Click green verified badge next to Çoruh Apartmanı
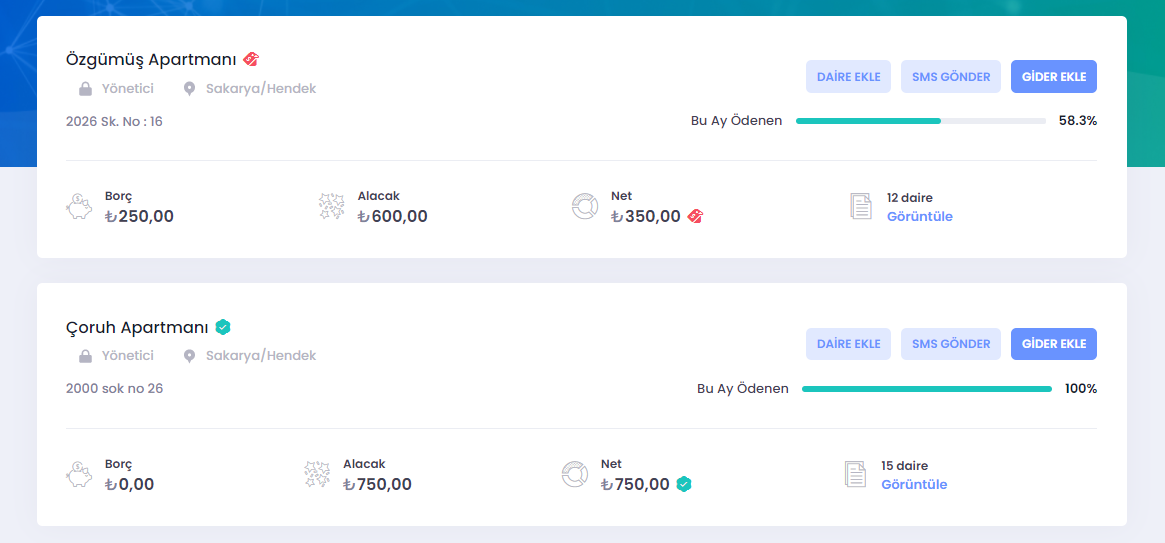The height and width of the screenshot is (543, 1165). [x=223, y=327]
